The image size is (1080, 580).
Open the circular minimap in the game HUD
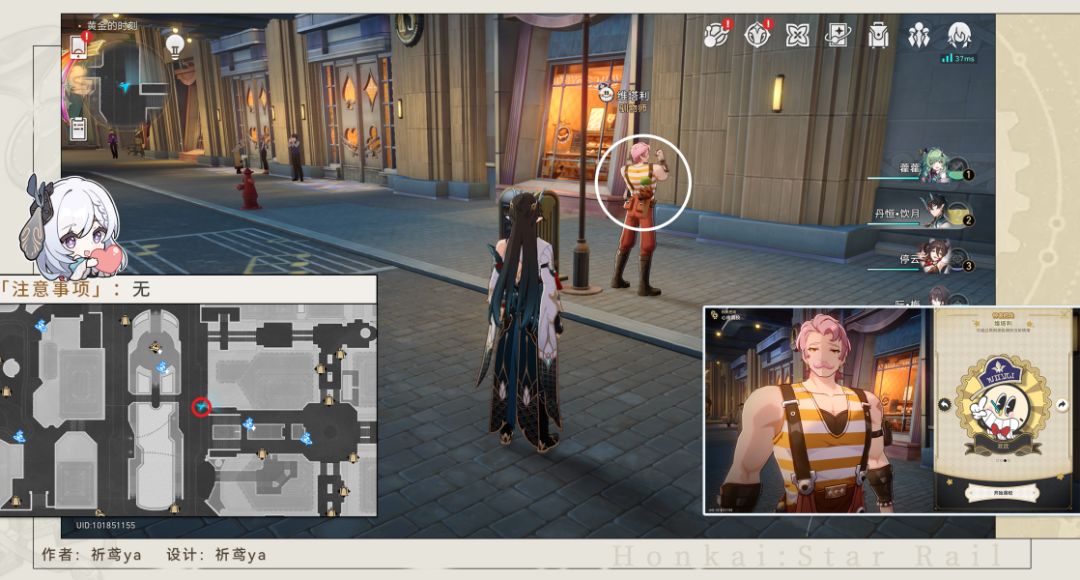tap(126, 86)
